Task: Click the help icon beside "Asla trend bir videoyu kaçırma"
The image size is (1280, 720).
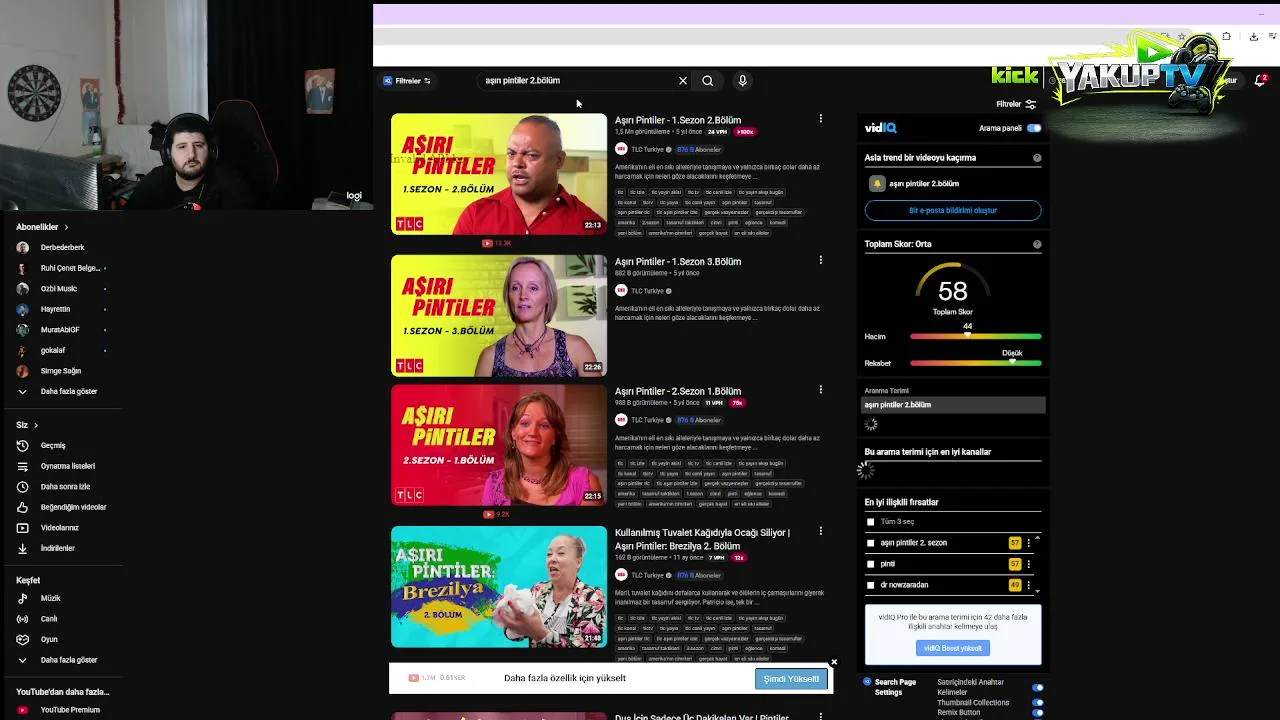Action: [x=1037, y=158]
